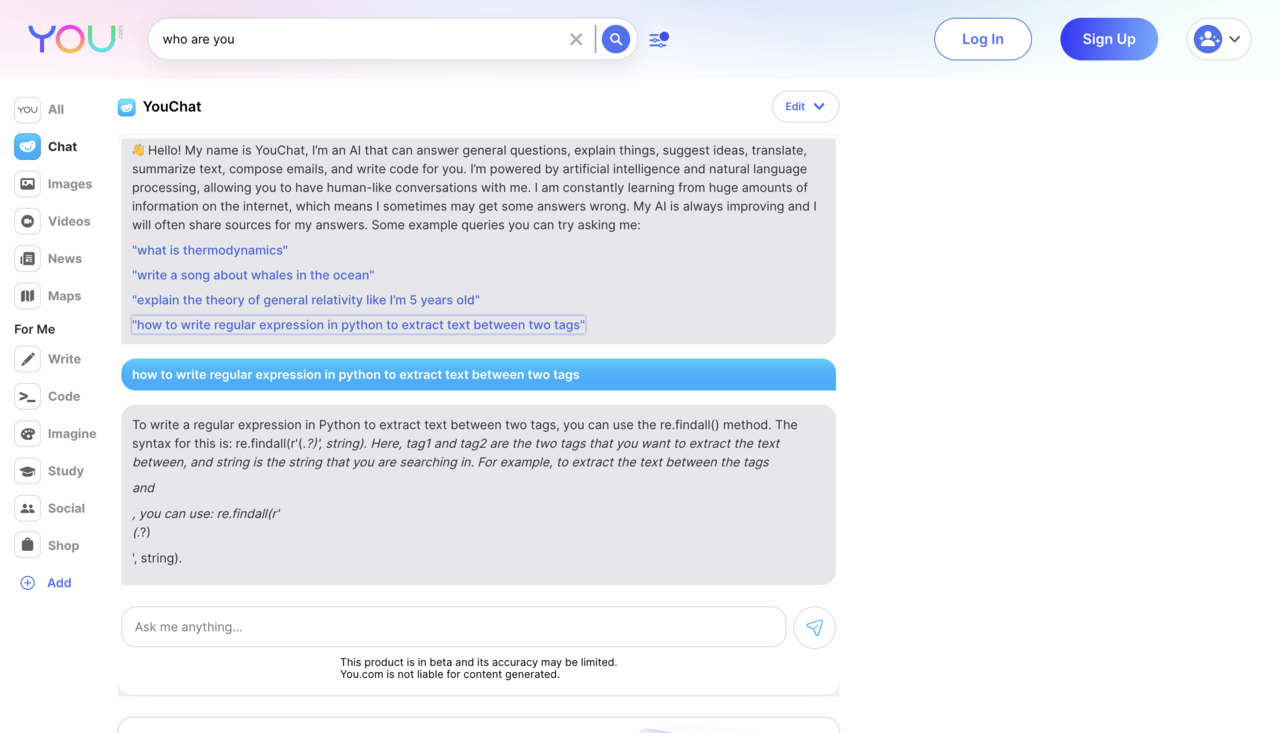Screen dimensions: 1280x733
Task: Click the blue user question message bubble
Action: 478,375
